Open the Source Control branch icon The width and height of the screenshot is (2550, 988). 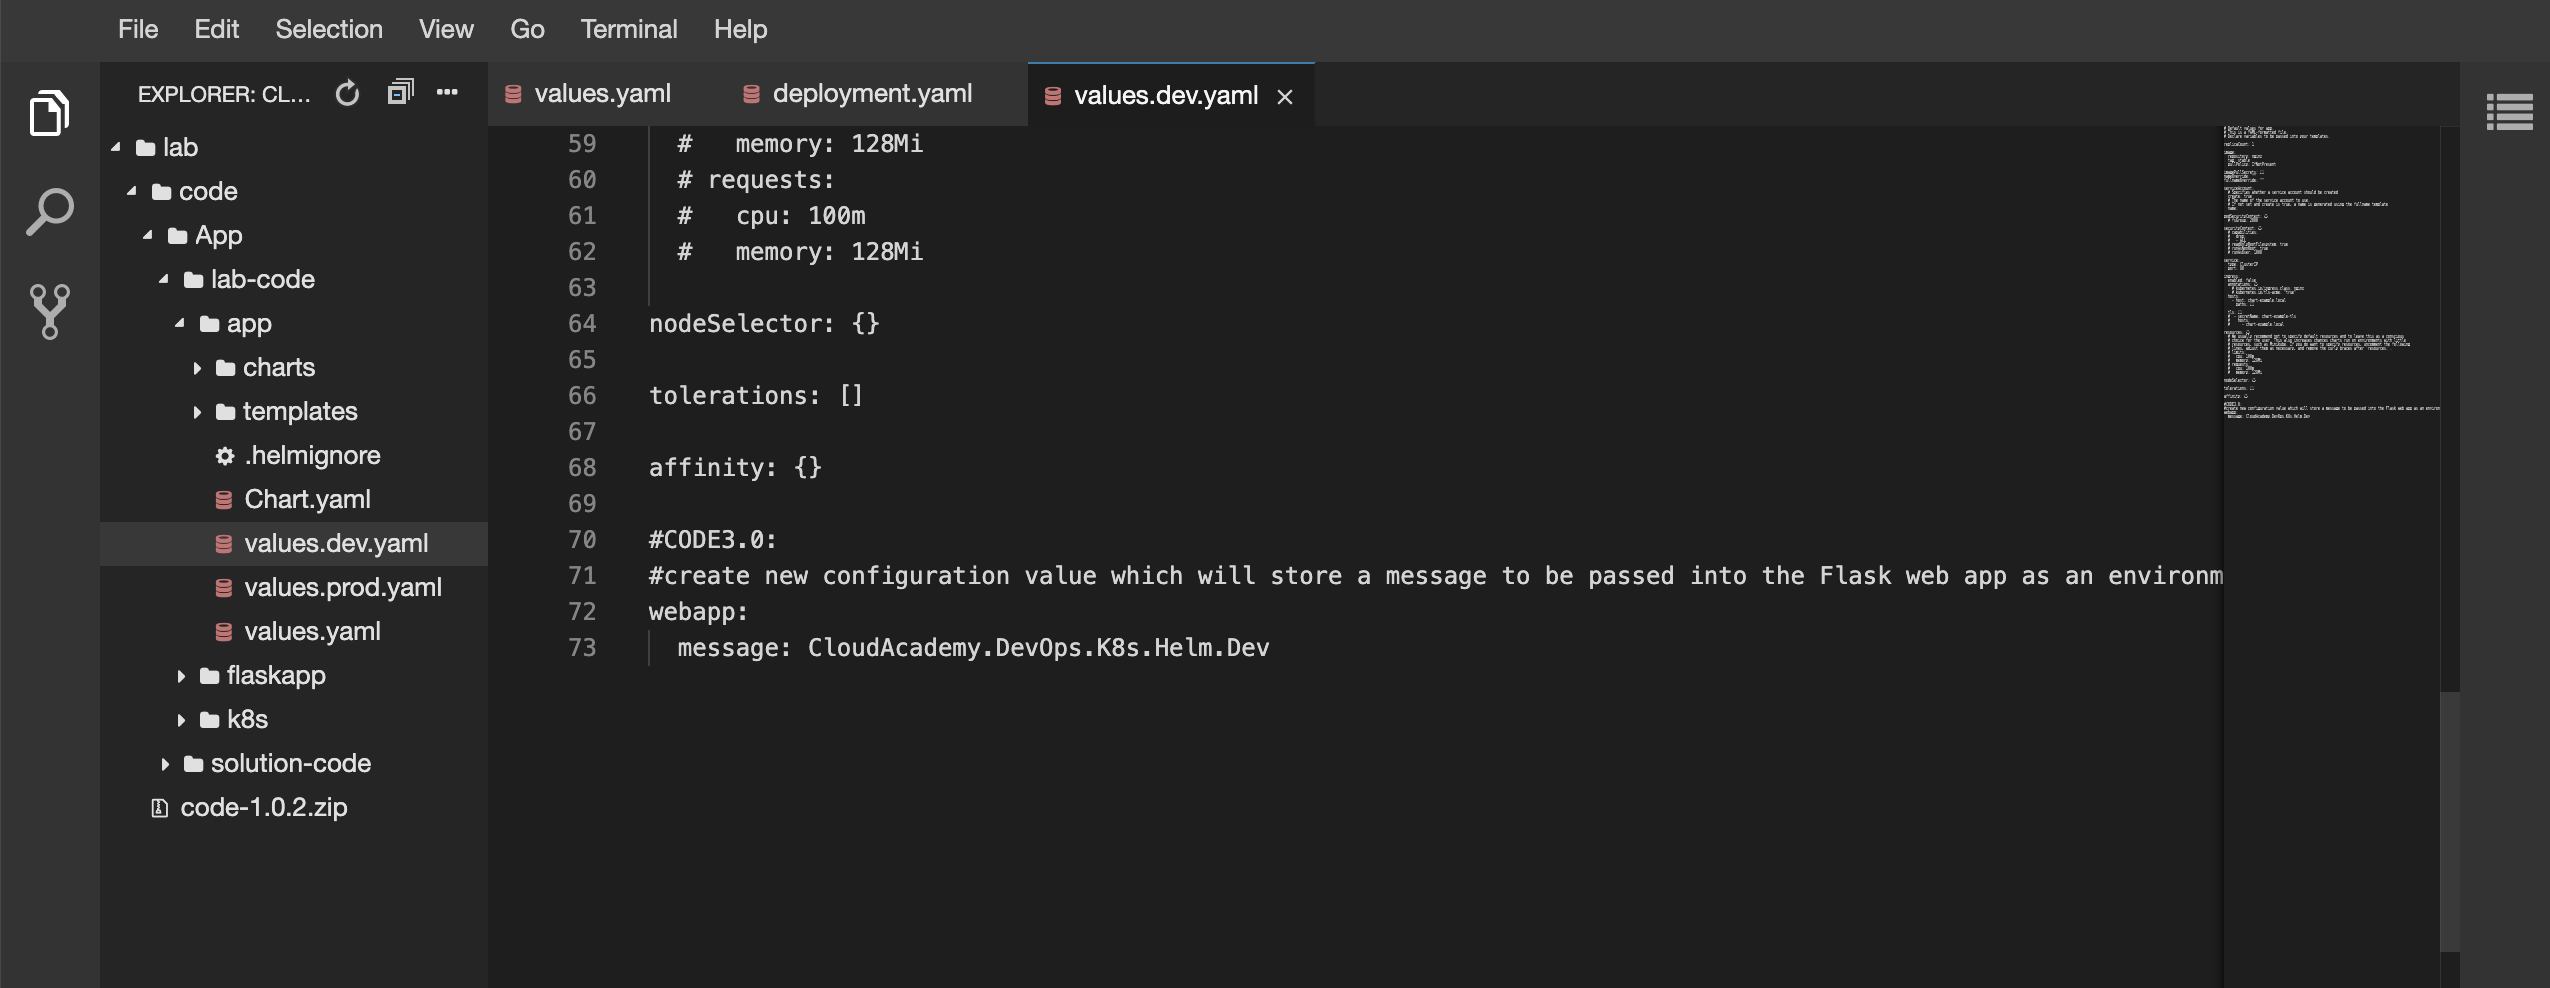[x=49, y=311]
